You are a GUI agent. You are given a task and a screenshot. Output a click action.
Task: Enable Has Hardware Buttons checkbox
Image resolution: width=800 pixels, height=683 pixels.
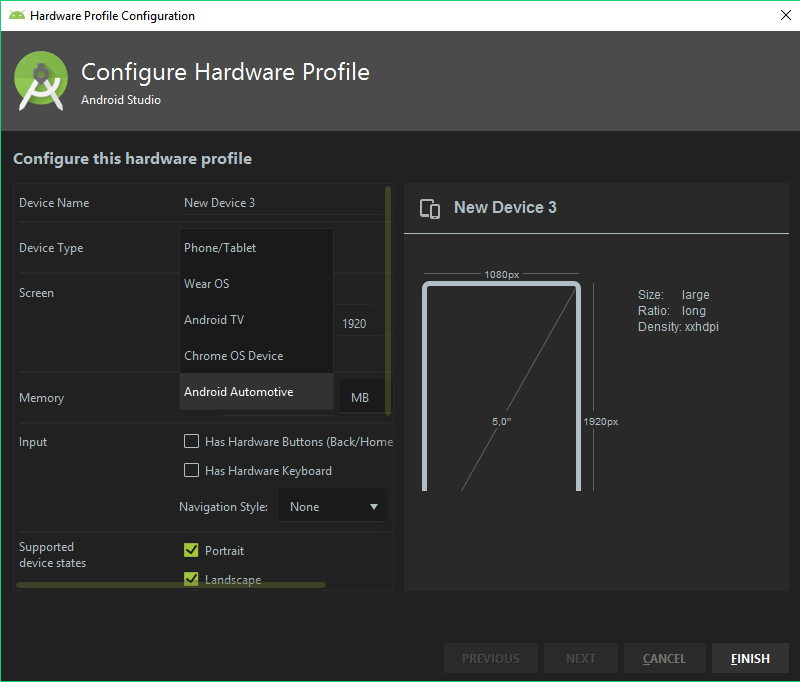(191, 441)
